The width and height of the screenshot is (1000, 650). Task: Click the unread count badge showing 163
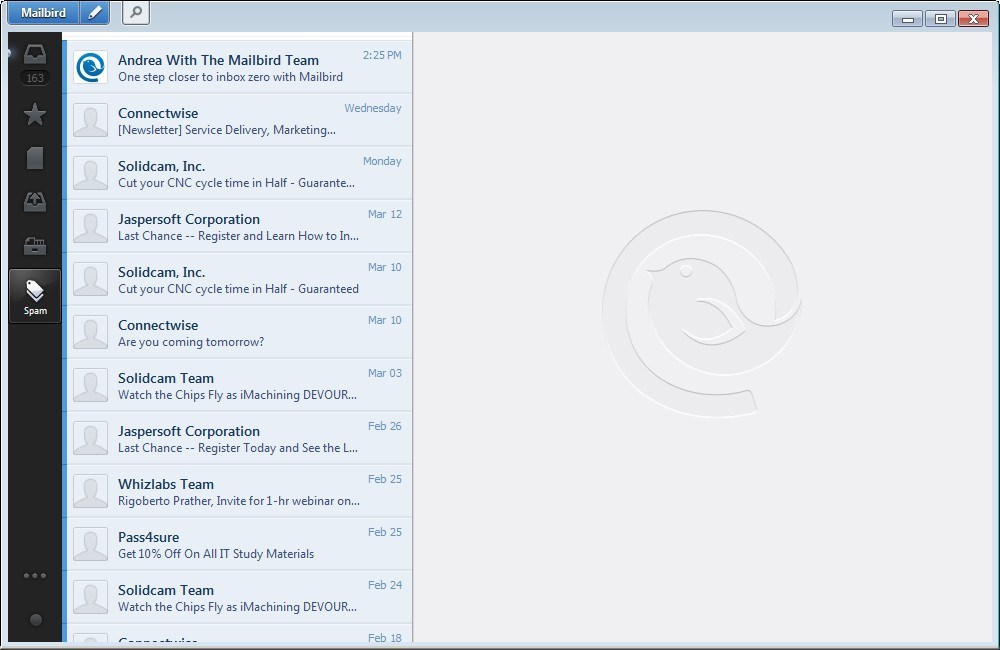(34, 76)
